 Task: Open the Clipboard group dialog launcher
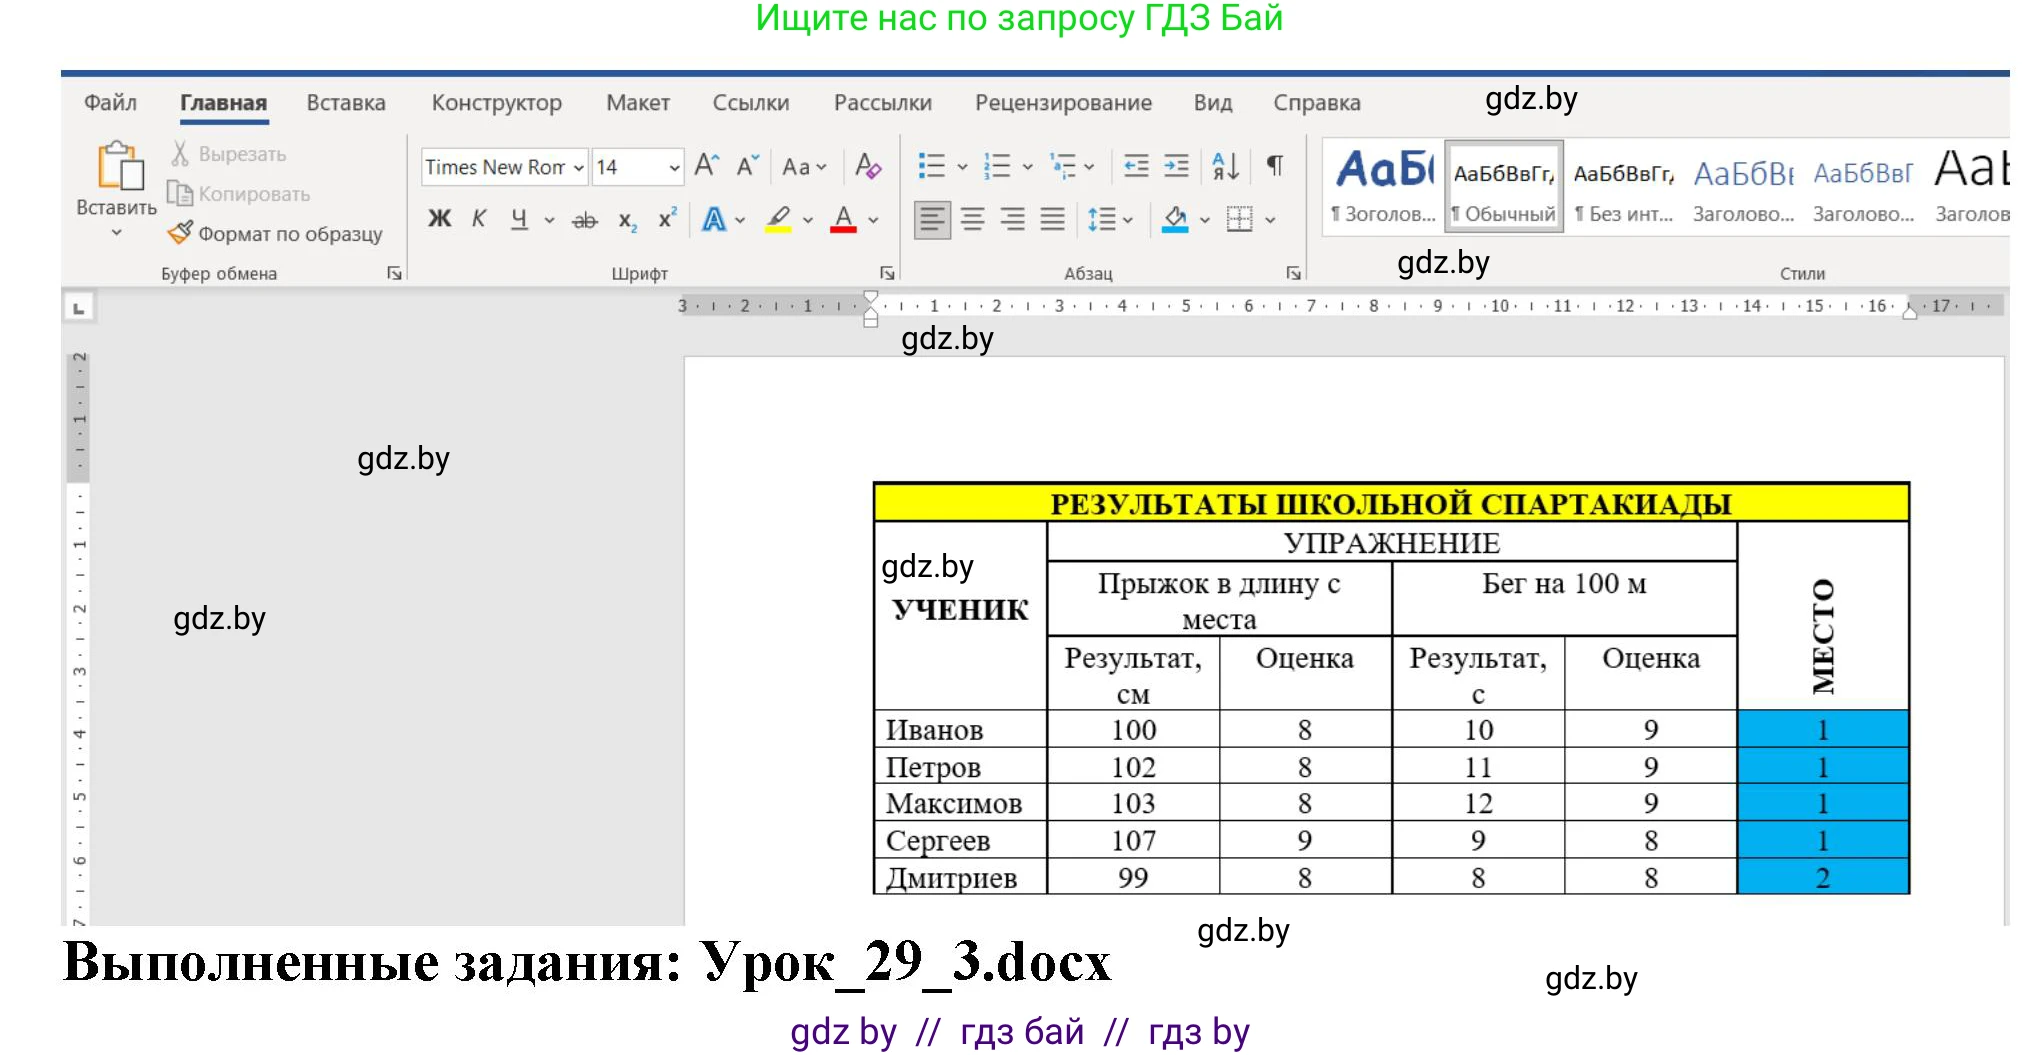[394, 273]
